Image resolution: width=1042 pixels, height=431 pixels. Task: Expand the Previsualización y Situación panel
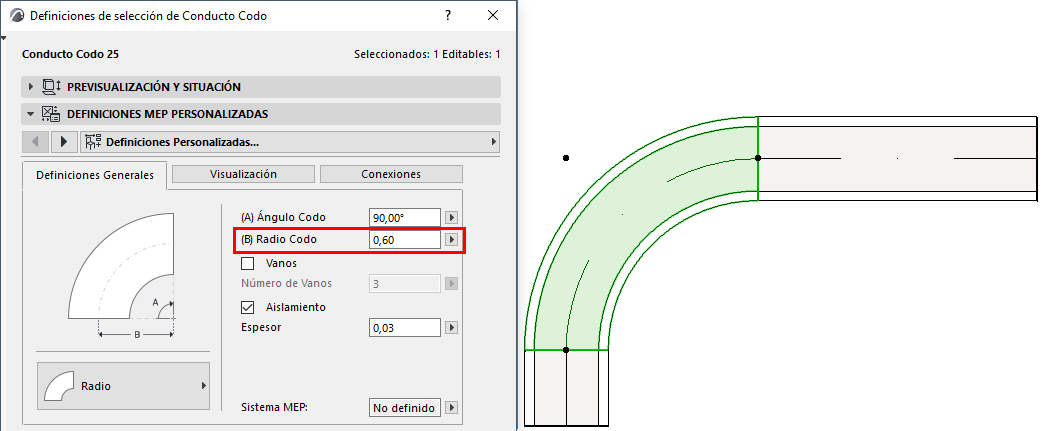click(30, 87)
